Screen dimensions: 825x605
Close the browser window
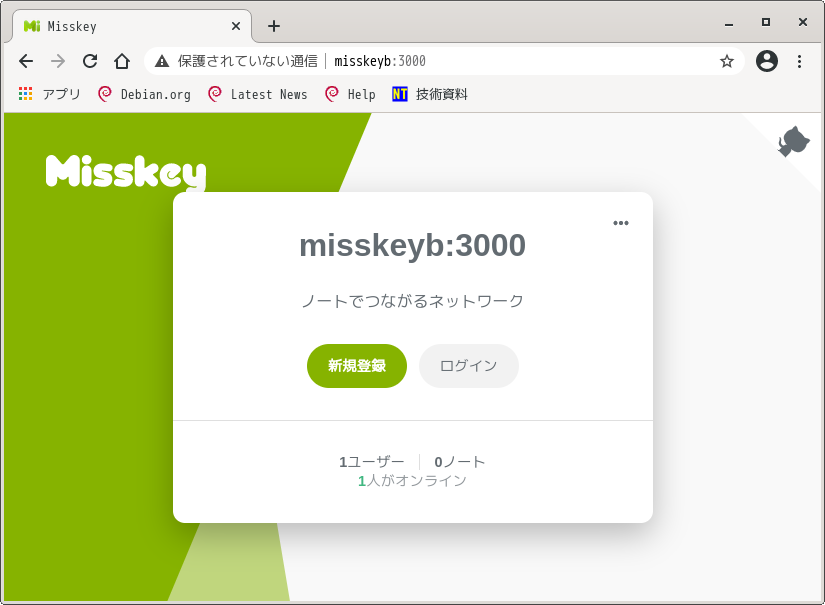click(x=802, y=22)
